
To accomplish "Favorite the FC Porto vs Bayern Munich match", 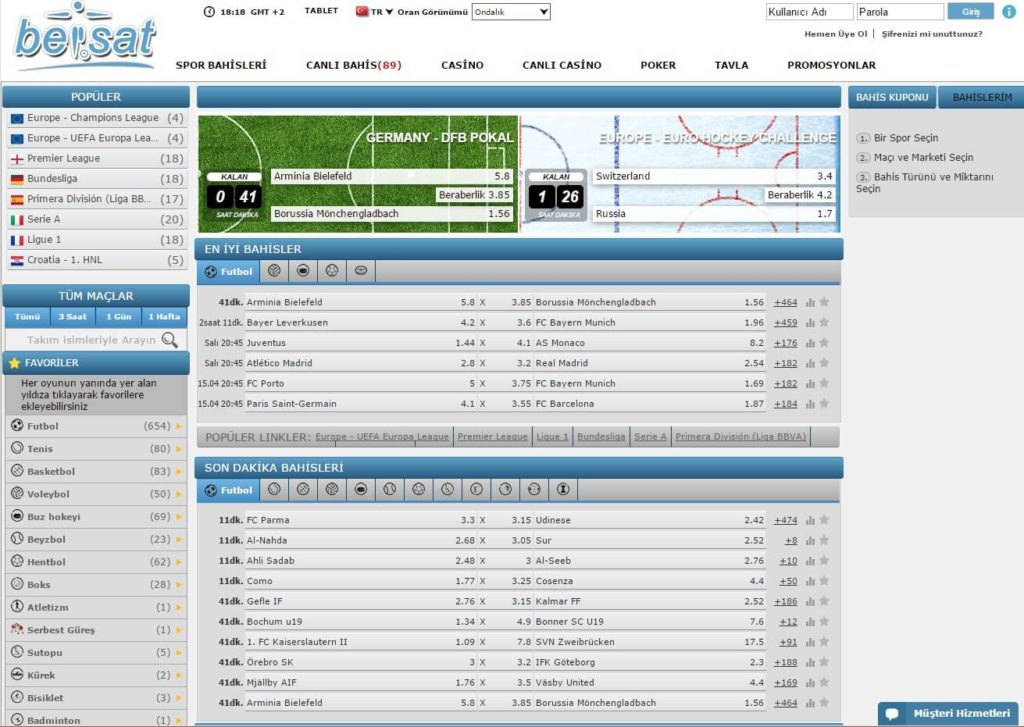I will pyautogui.click(x=824, y=383).
